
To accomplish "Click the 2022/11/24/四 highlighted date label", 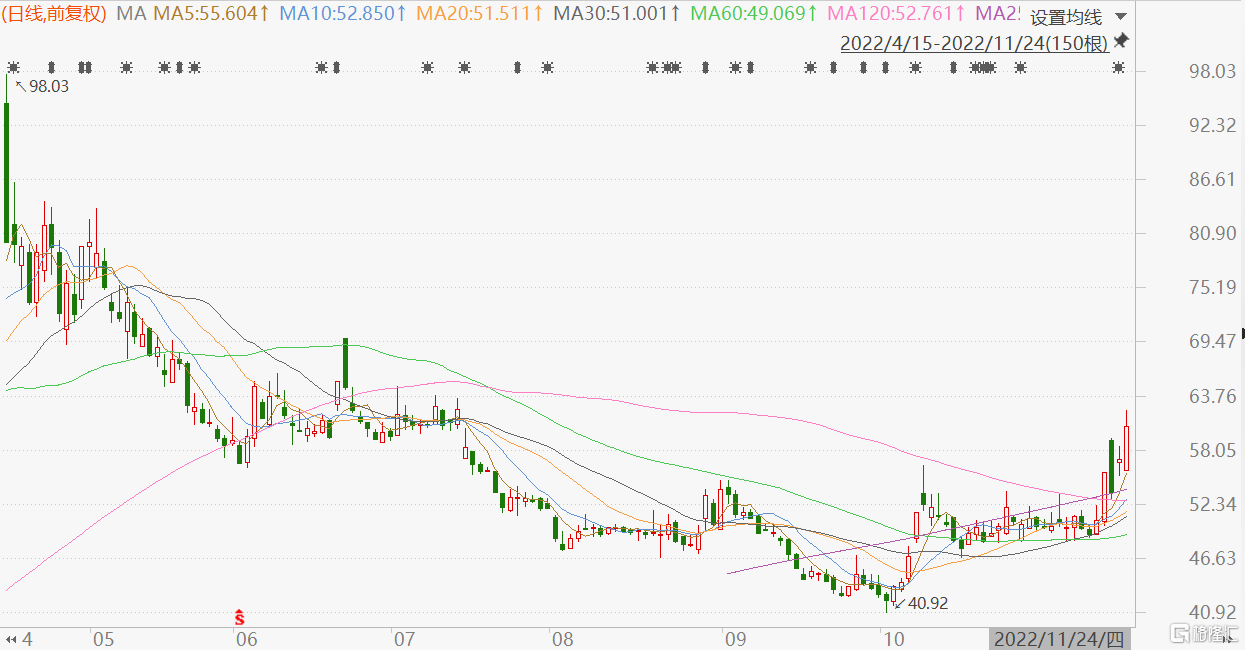I will (x=1062, y=638).
